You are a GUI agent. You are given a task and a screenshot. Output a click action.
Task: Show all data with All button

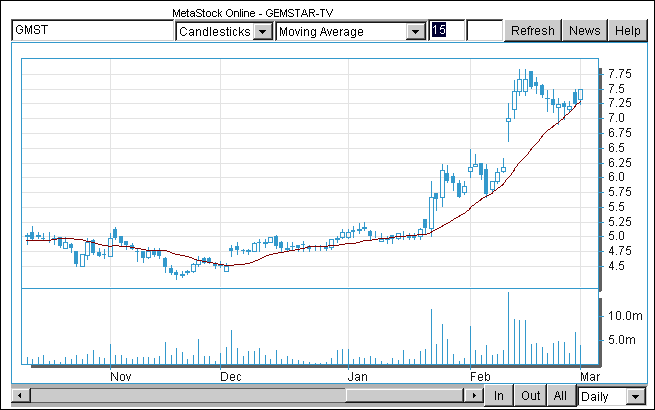pyautogui.click(x=560, y=395)
